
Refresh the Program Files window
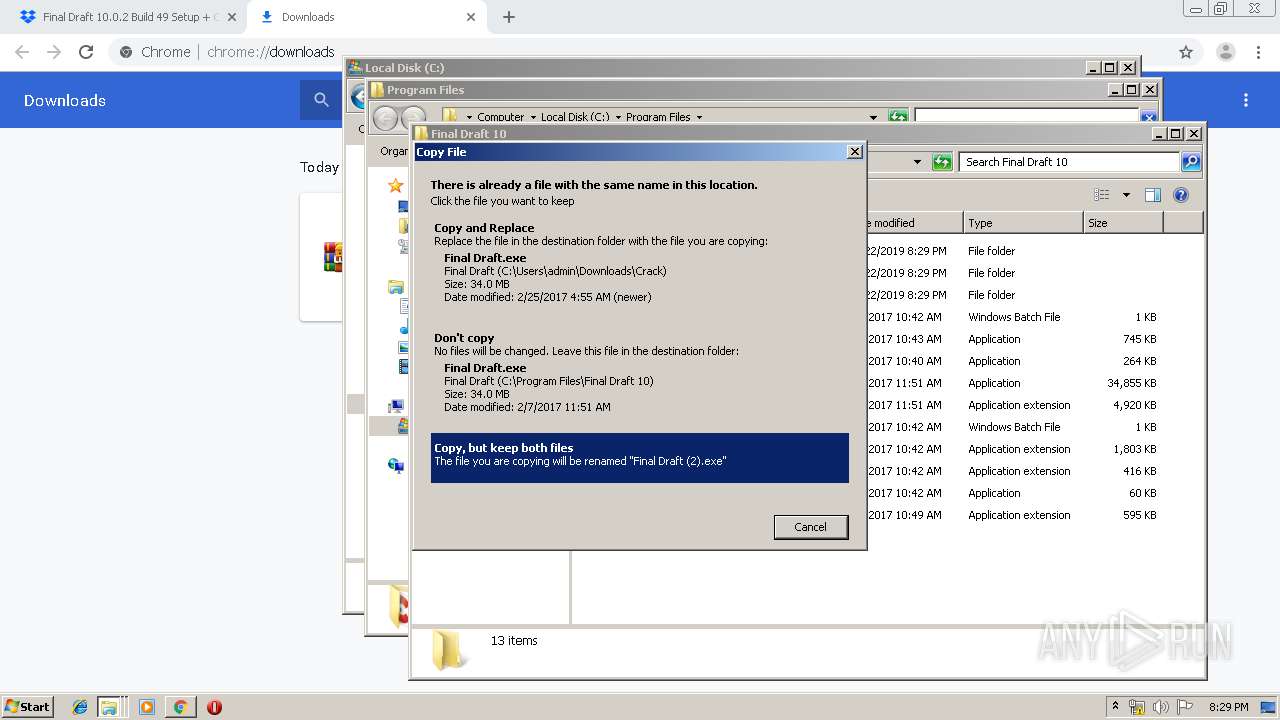point(898,117)
